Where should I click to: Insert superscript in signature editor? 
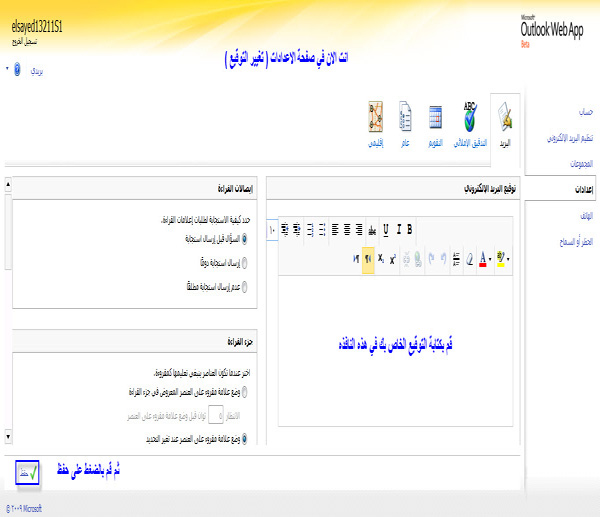pos(393,258)
